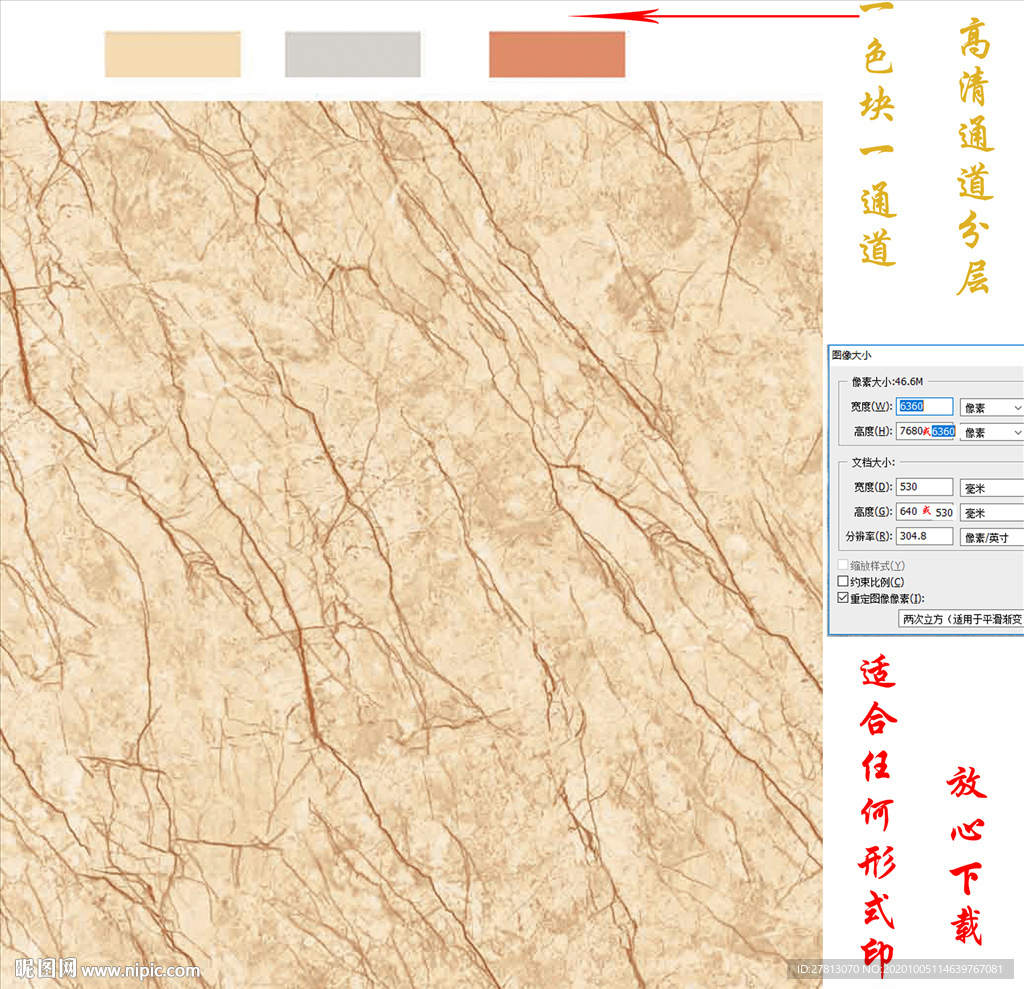Click the 图像大小 dialog title

(852, 355)
